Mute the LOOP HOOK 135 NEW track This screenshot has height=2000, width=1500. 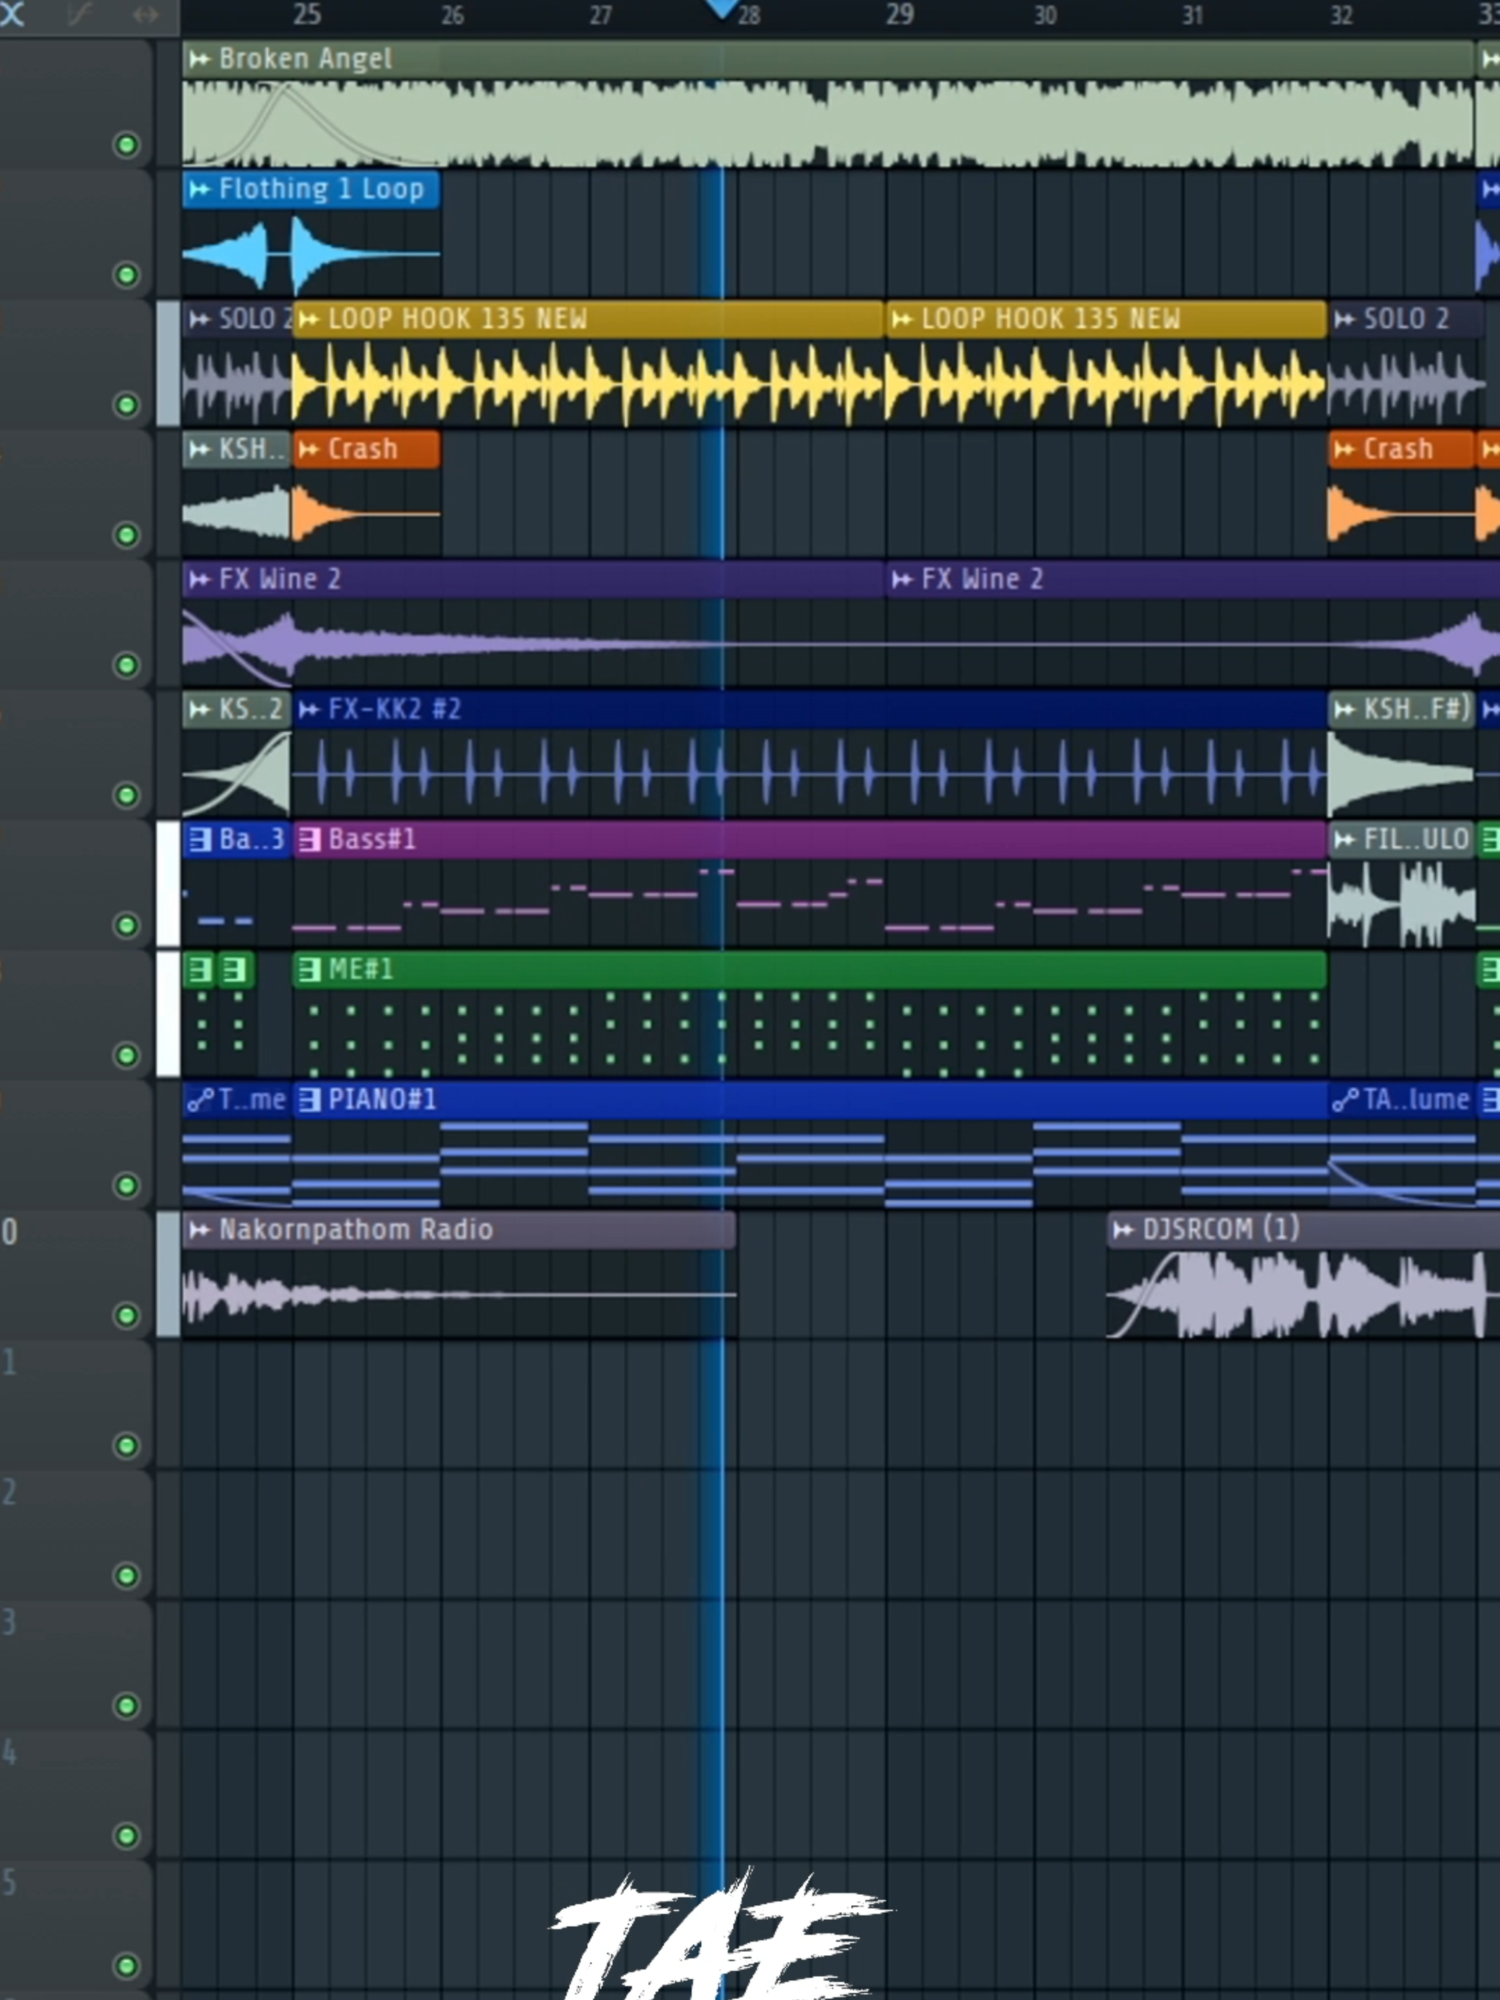point(126,405)
